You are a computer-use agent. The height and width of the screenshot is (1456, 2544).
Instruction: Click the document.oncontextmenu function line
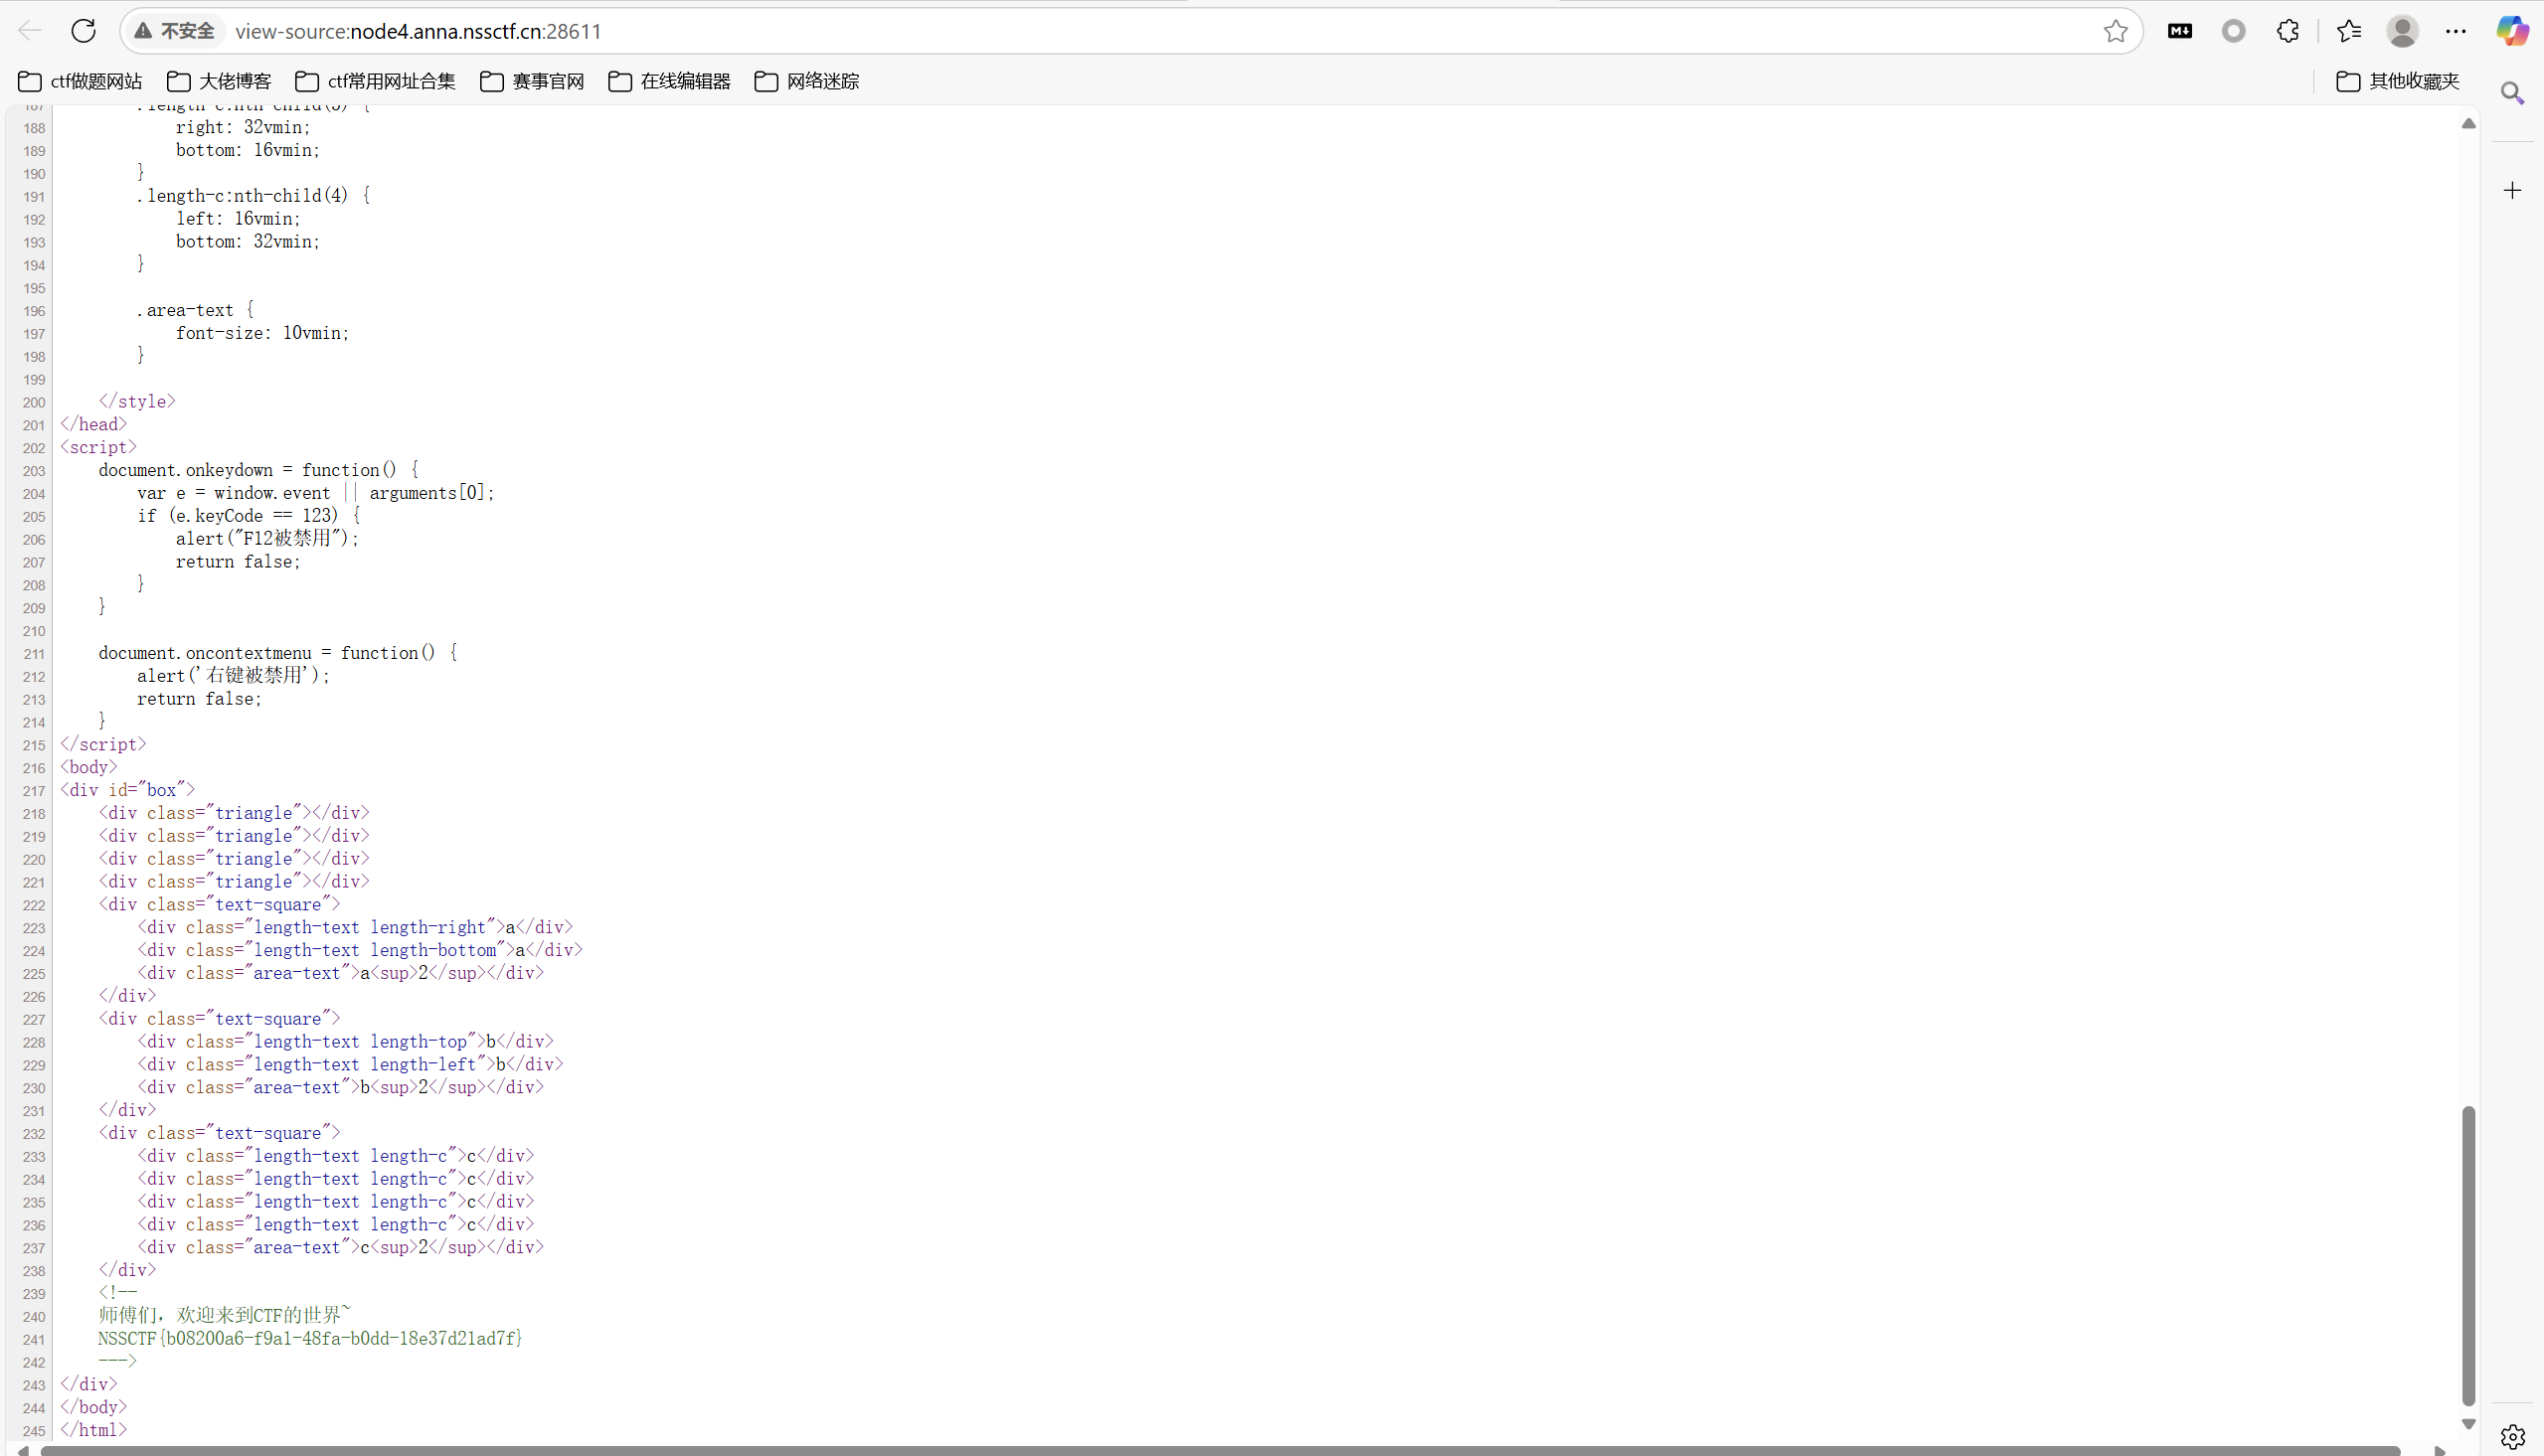point(277,652)
